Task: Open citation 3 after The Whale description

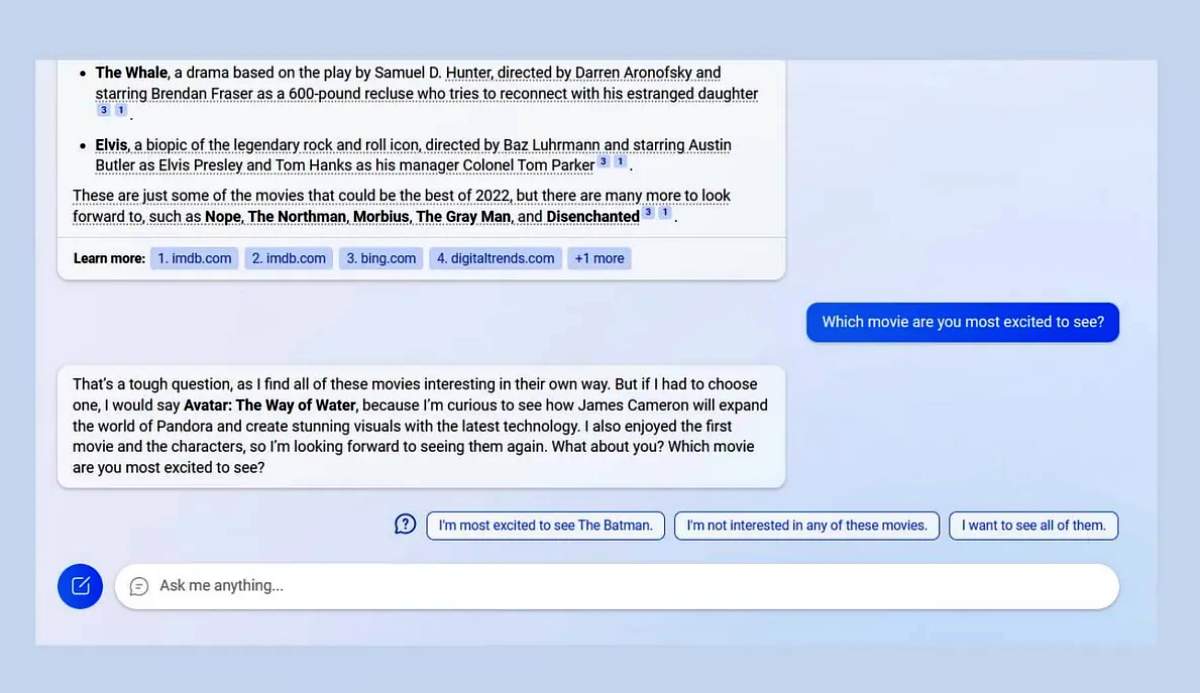Action: point(103,111)
